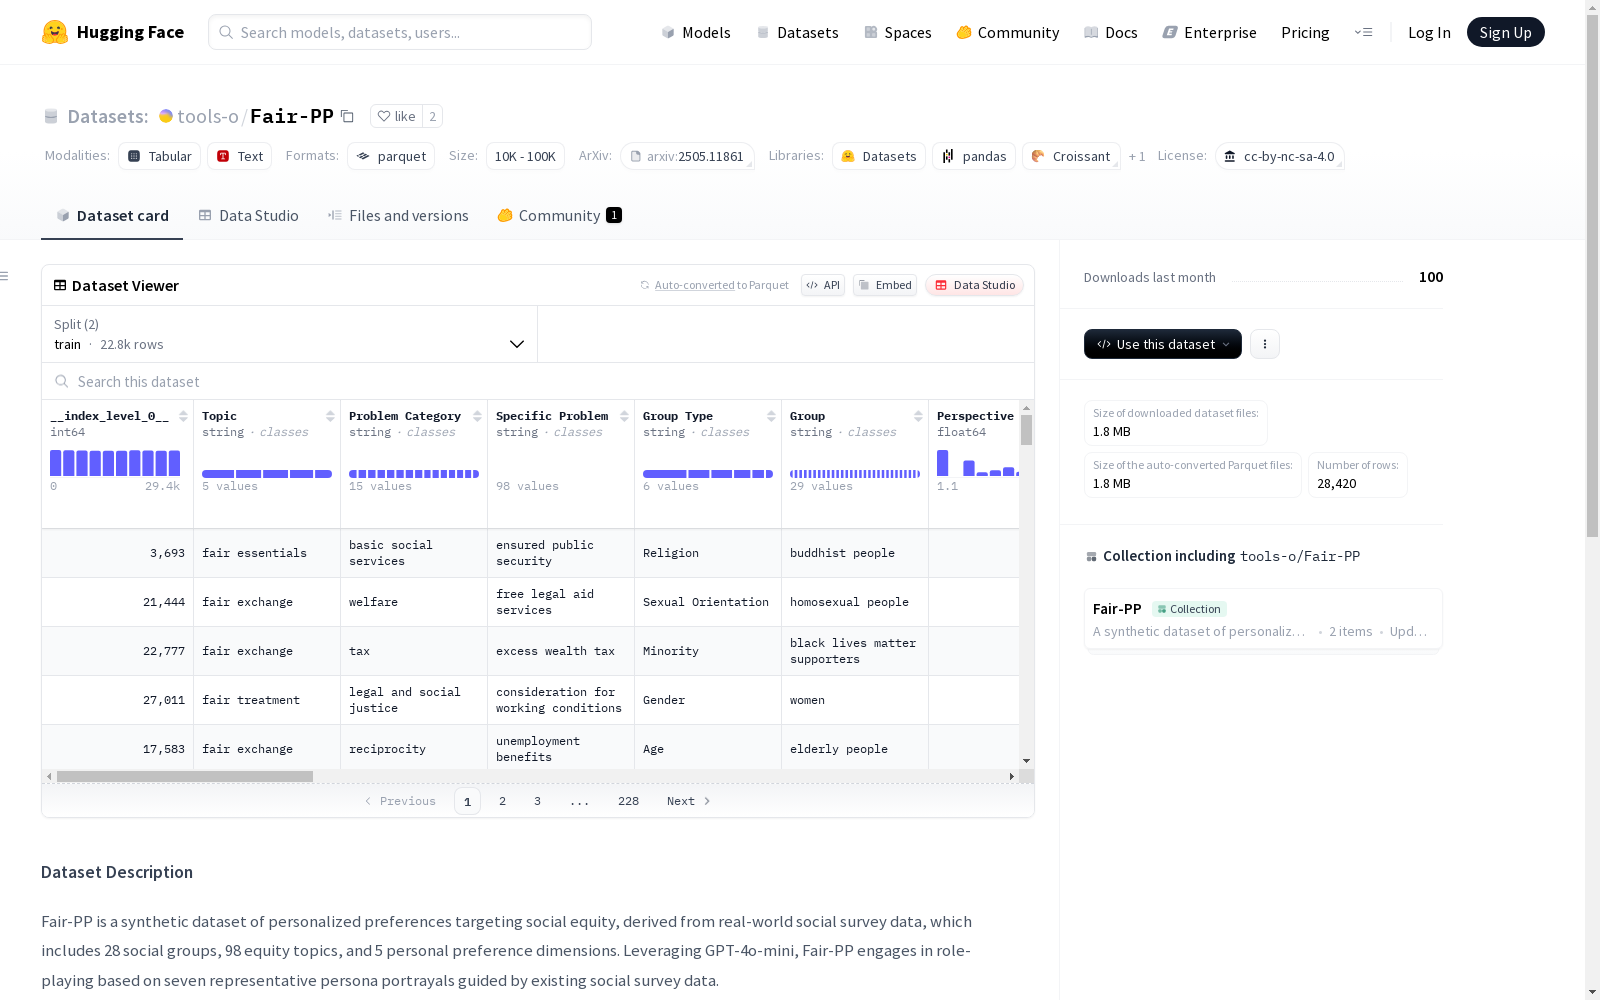Like this dataset with the heart button
Screen dimensions: 1600x1000
pos(396,116)
